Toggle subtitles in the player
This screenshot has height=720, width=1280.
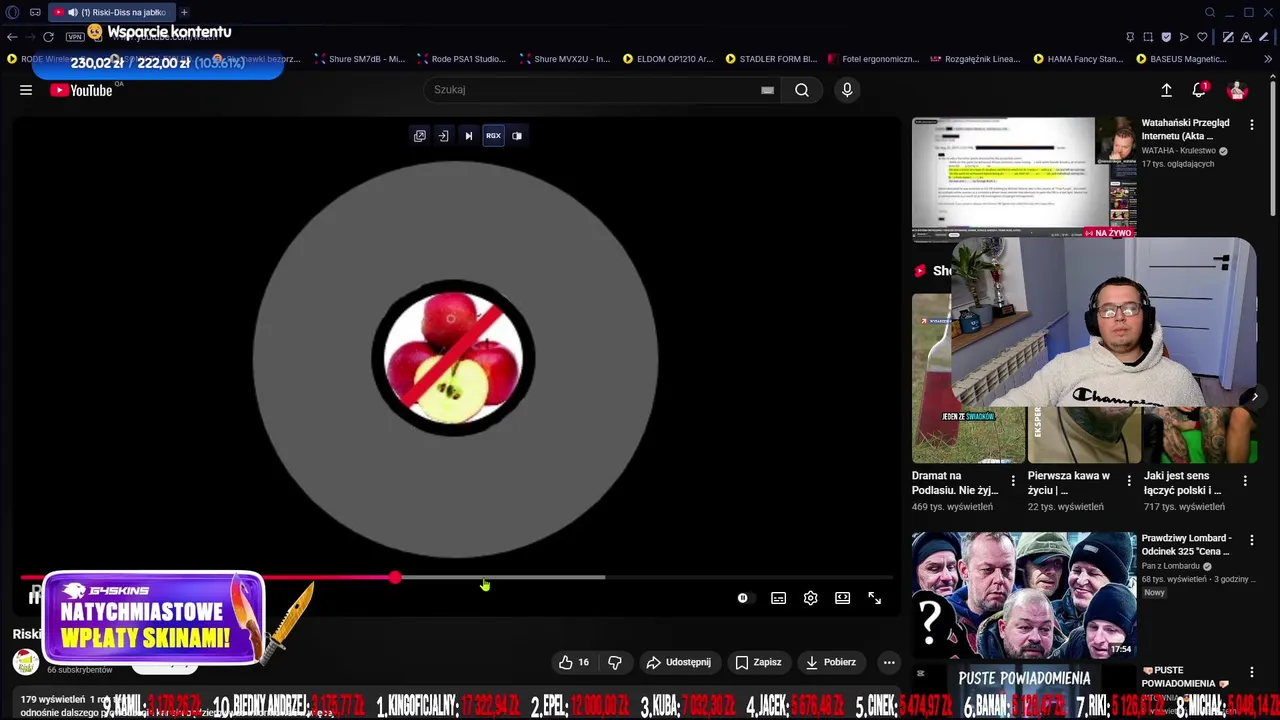pos(778,598)
